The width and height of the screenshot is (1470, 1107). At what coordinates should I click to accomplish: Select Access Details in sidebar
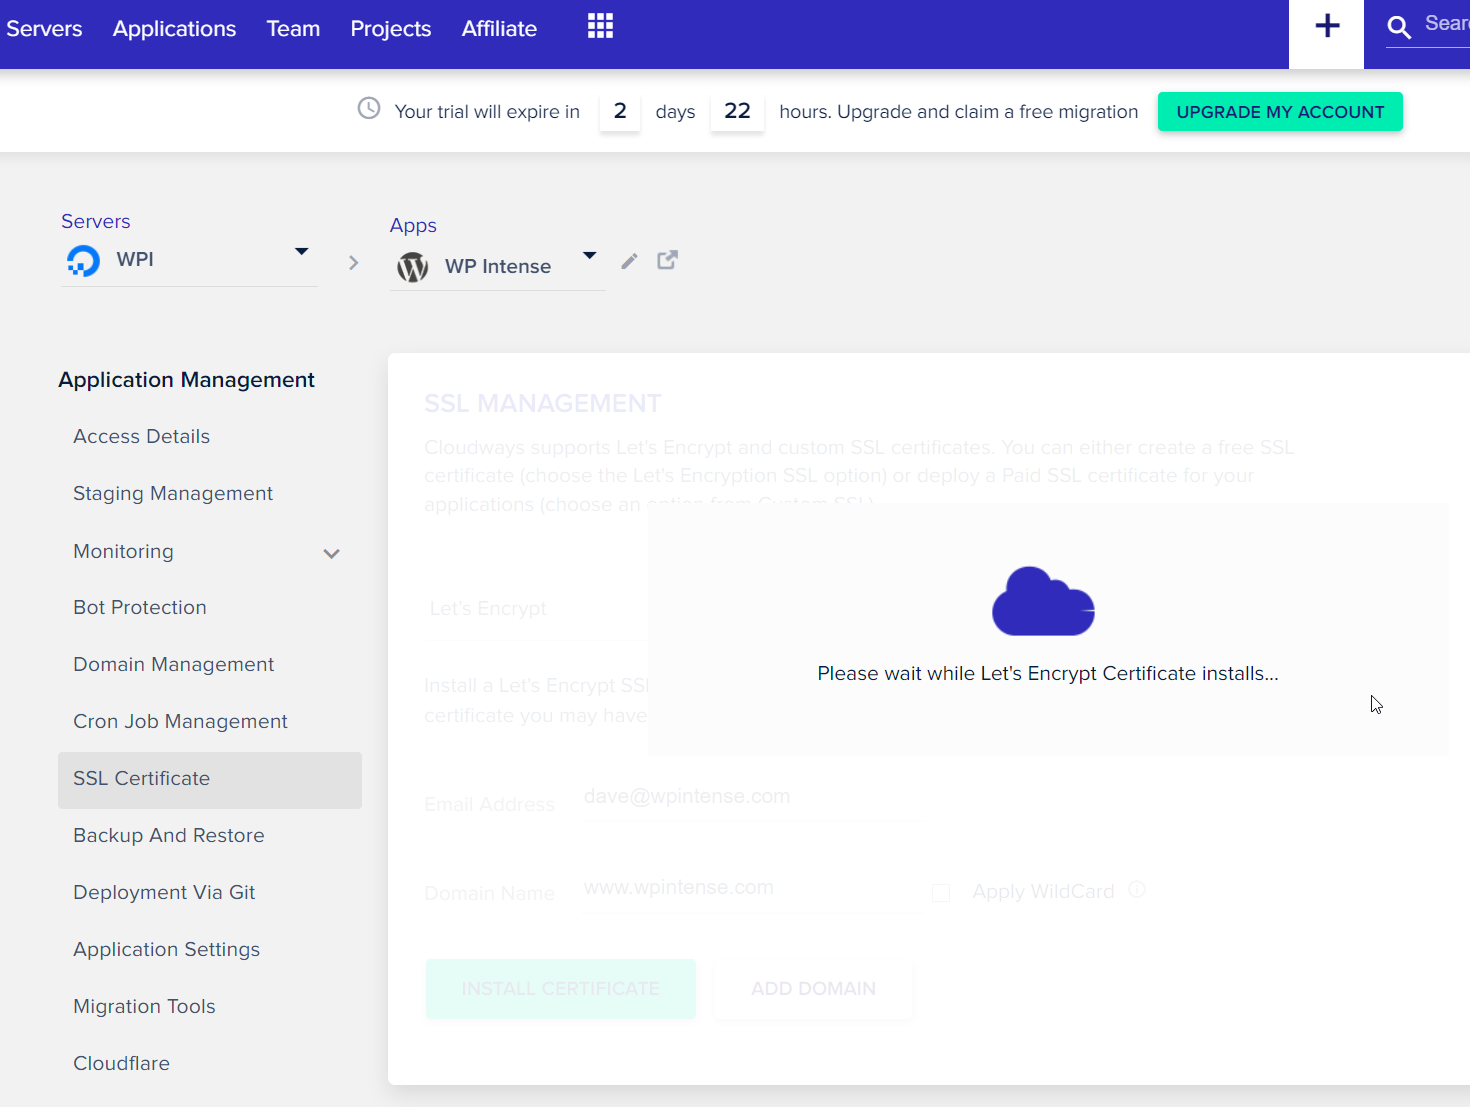(141, 437)
